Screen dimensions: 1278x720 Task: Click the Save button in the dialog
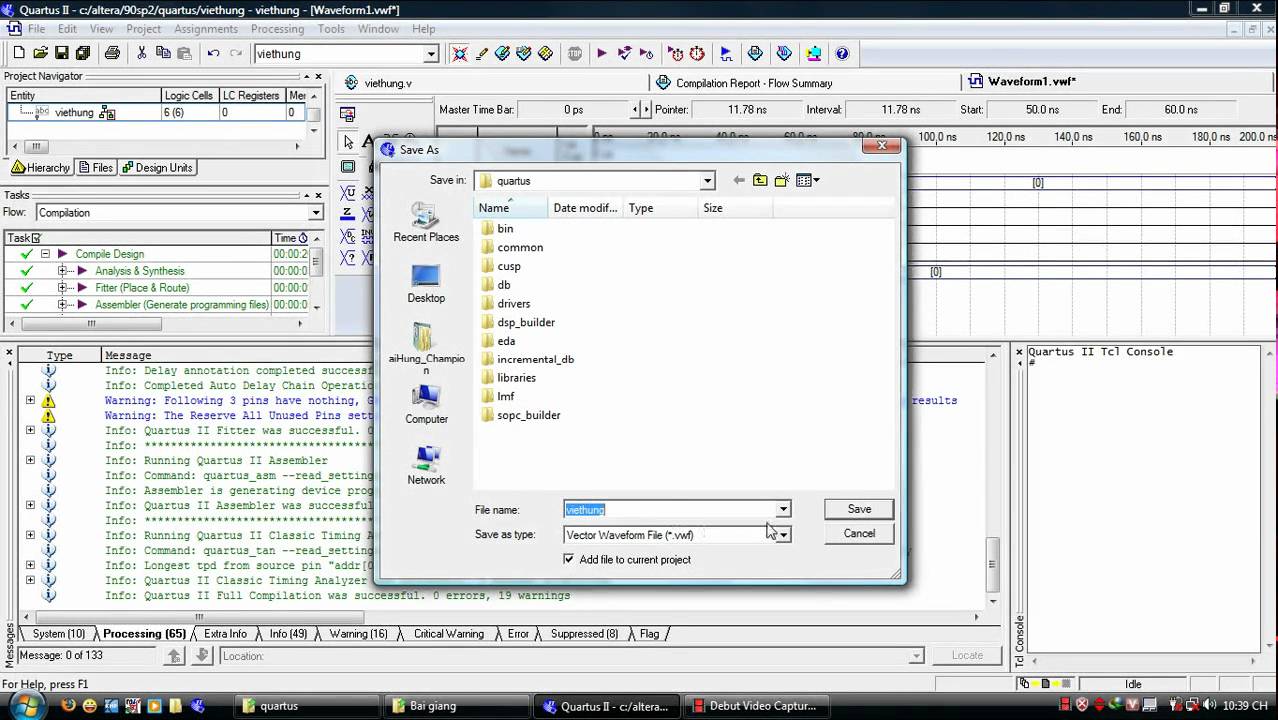tap(859, 509)
